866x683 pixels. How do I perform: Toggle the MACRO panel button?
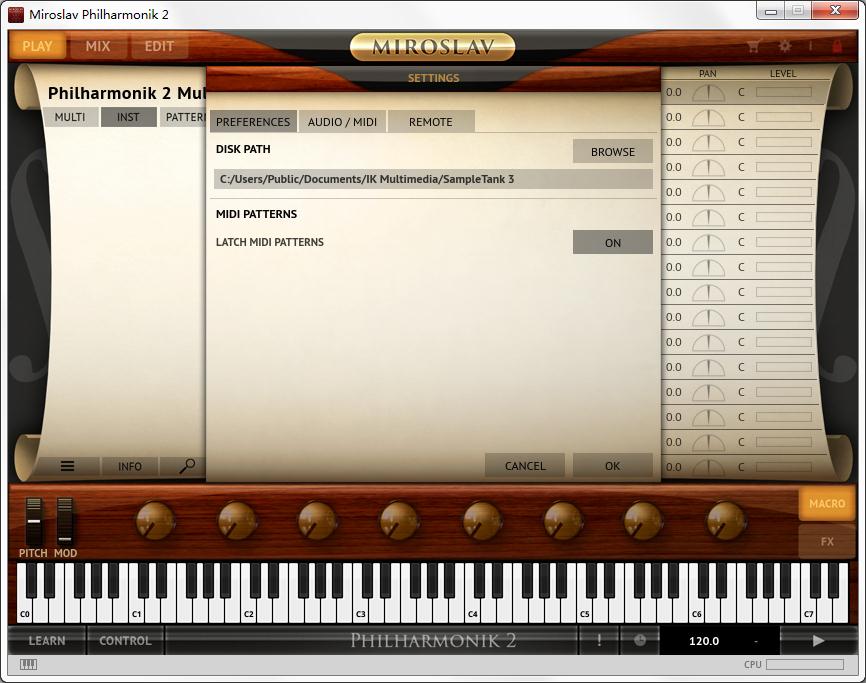(826, 504)
